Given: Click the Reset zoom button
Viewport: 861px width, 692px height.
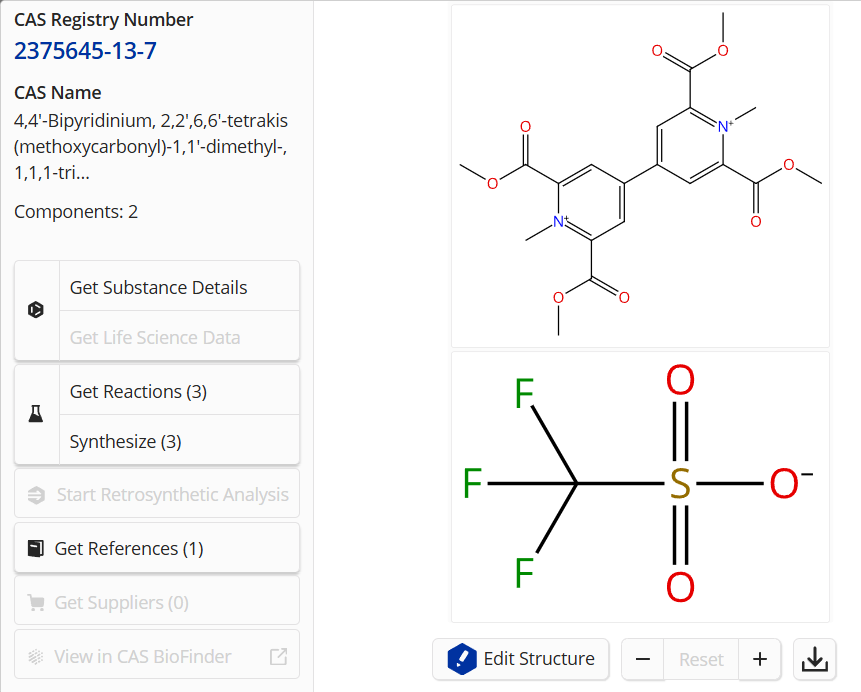Looking at the screenshot, I should point(701,659).
